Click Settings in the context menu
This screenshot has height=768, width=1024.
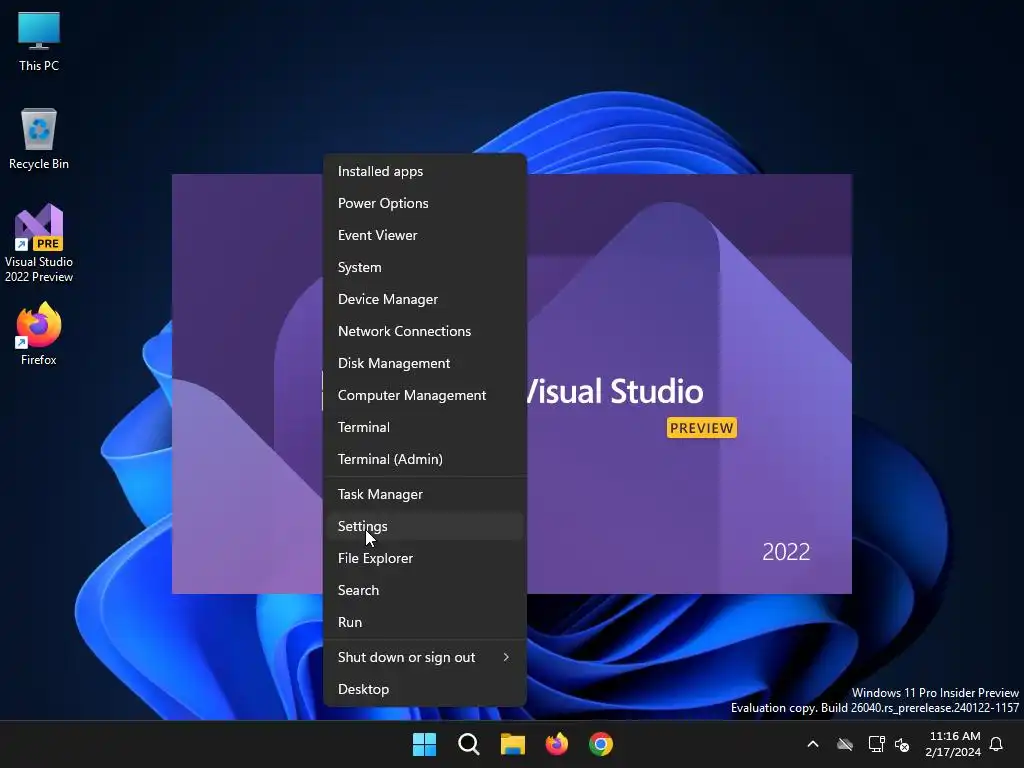point(424,526)
